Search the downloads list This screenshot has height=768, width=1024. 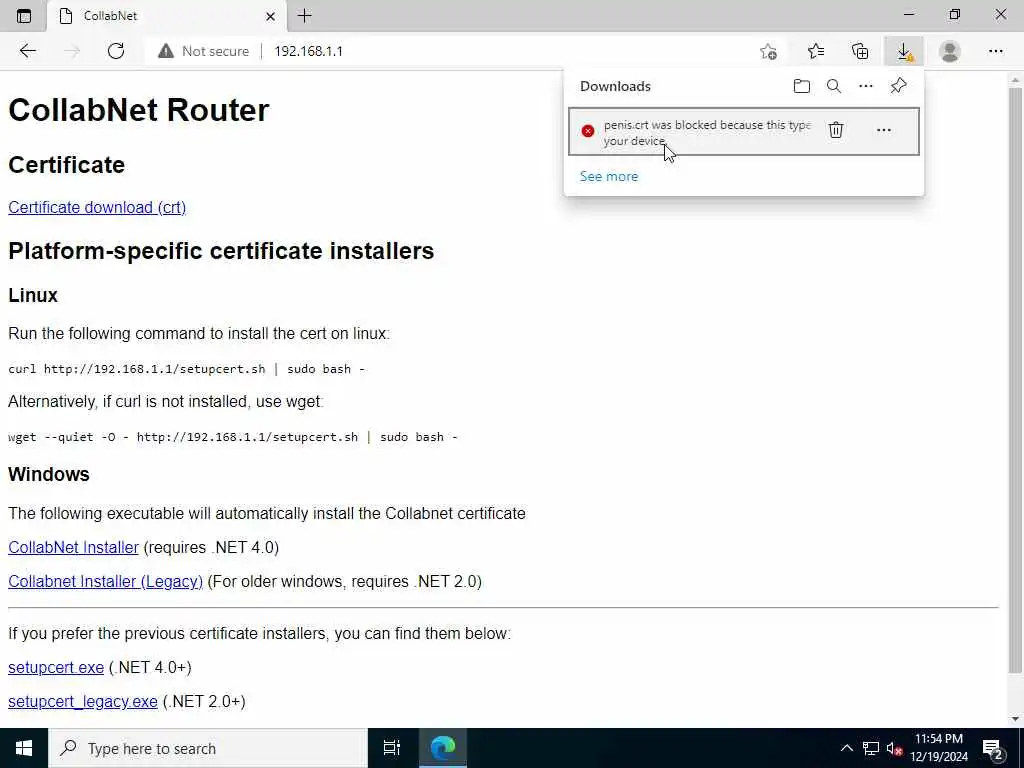pos(833,86)
